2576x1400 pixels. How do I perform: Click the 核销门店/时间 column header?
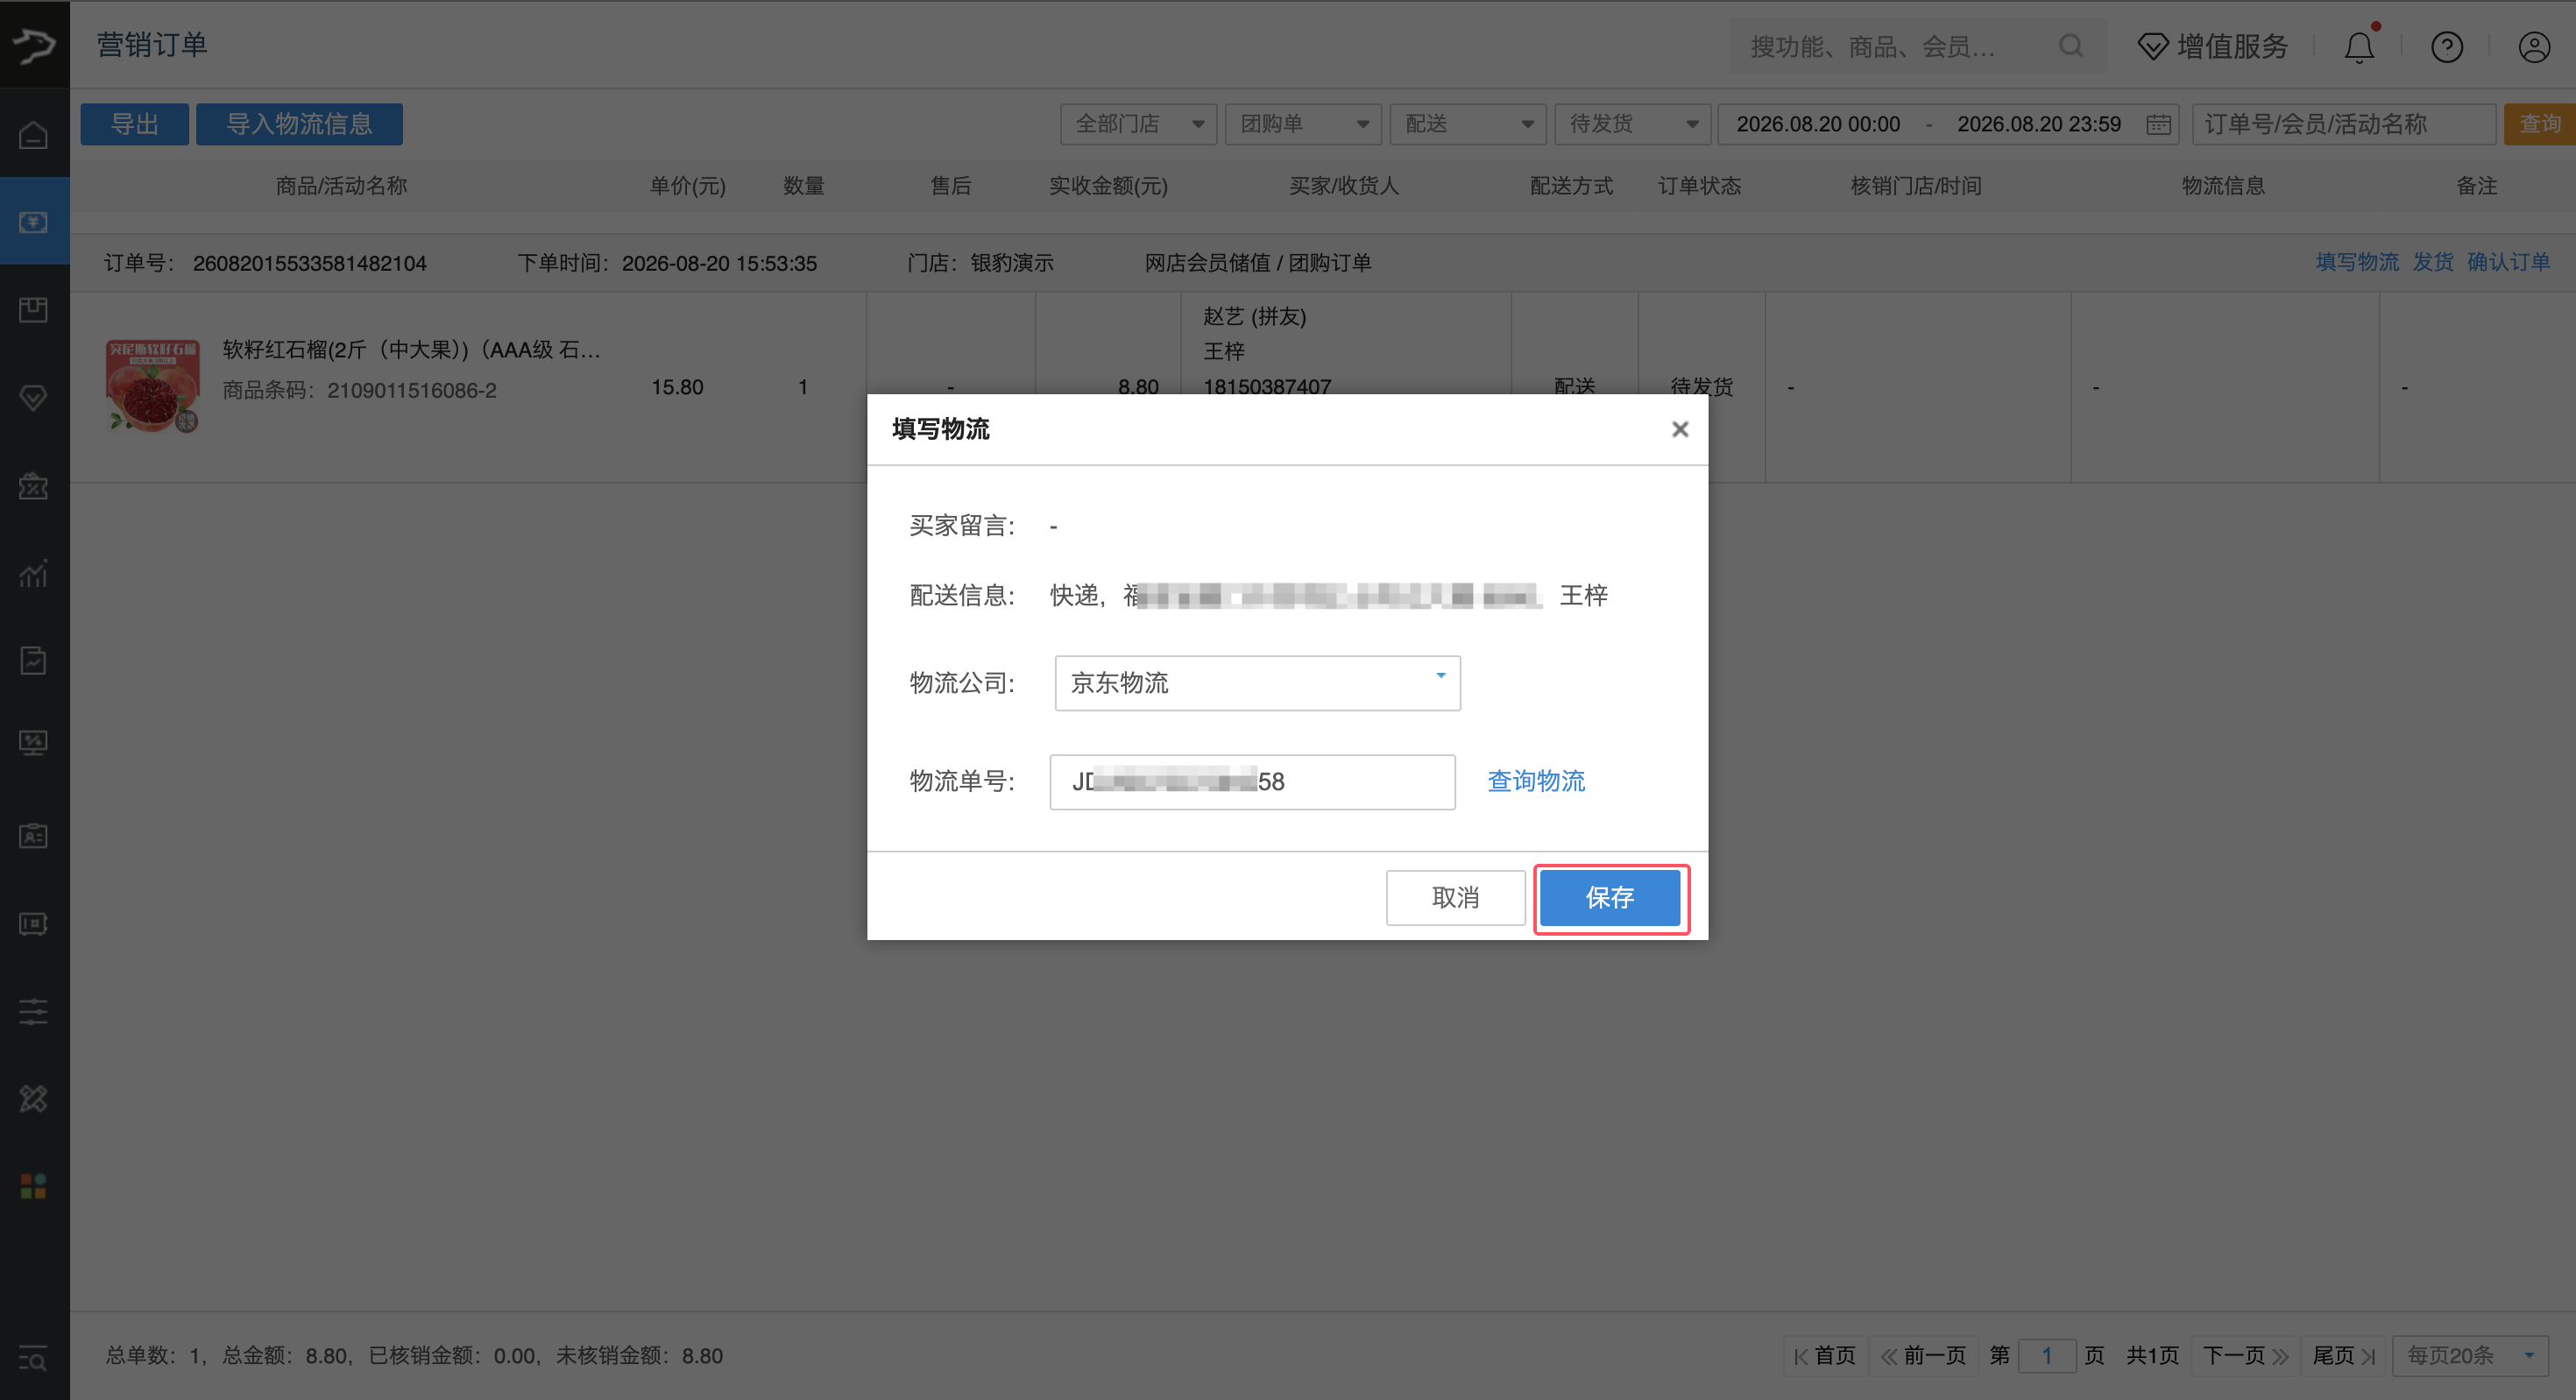click(1916, 186)
